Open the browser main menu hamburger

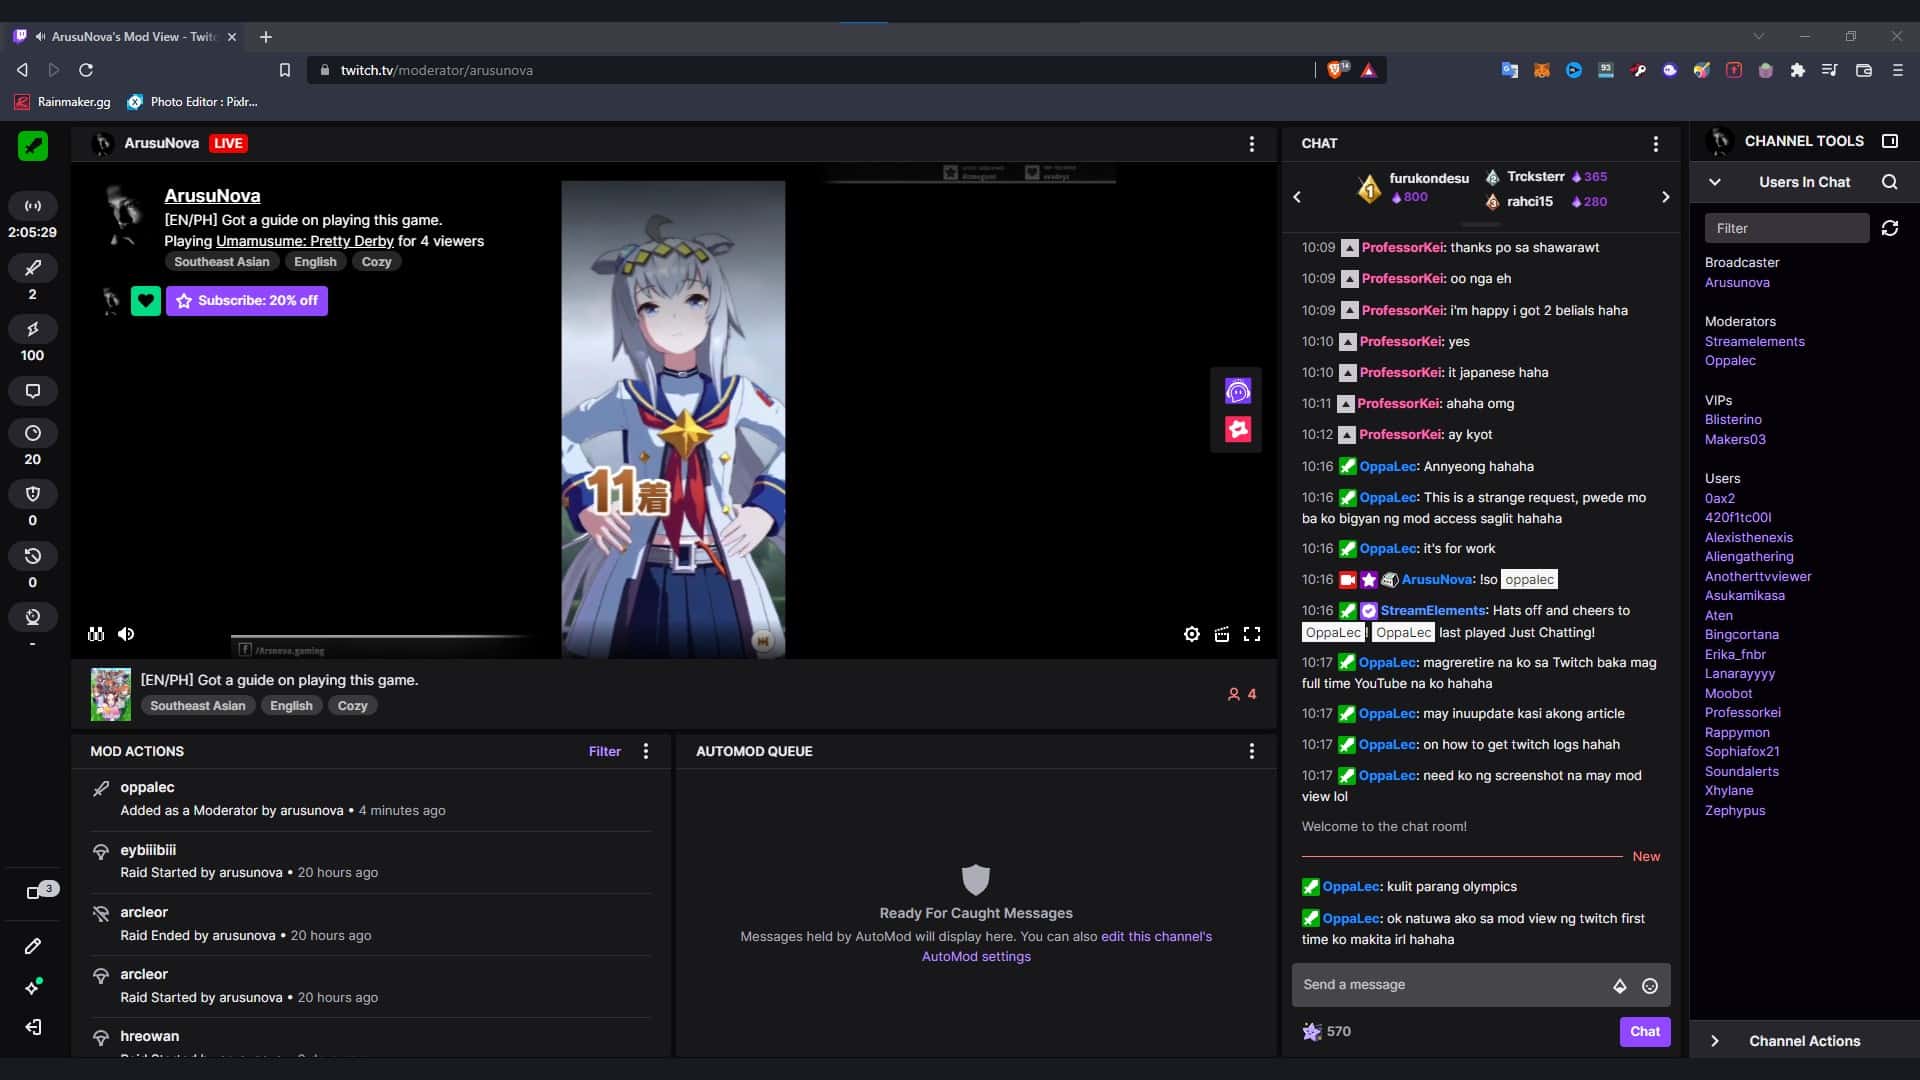pyautogui.click(x=1898, y=70)
